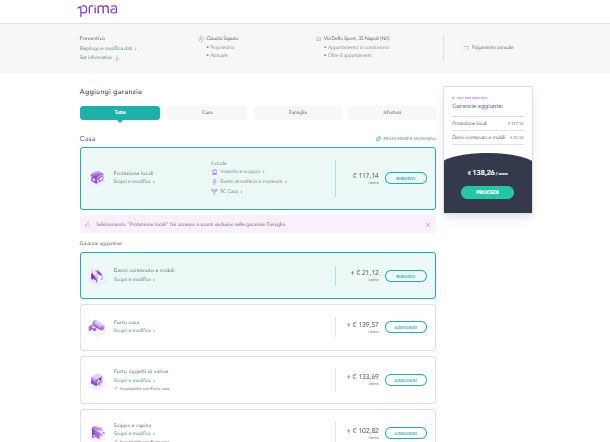The width and height of the screenshot is (610, 442).
Task: Add the Furto casa guarantee
Action: point(406,327)
